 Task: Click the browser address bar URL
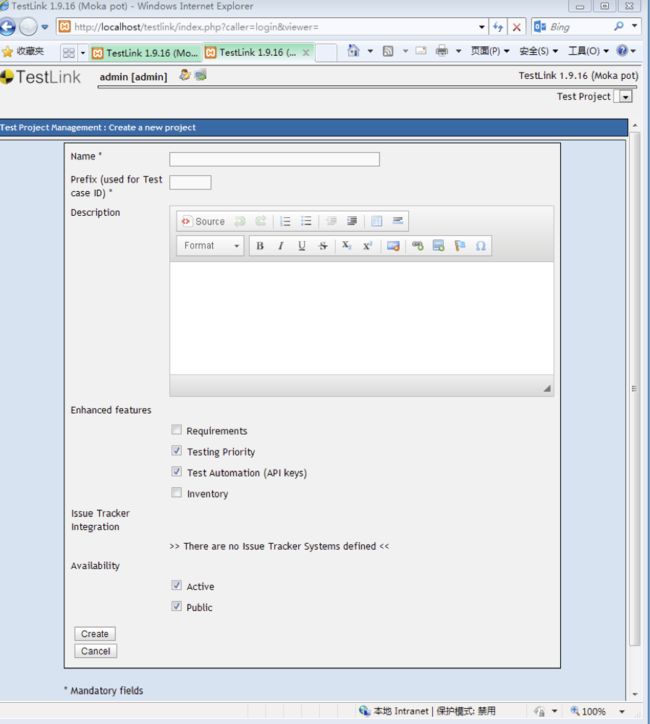tap(272, 27)
